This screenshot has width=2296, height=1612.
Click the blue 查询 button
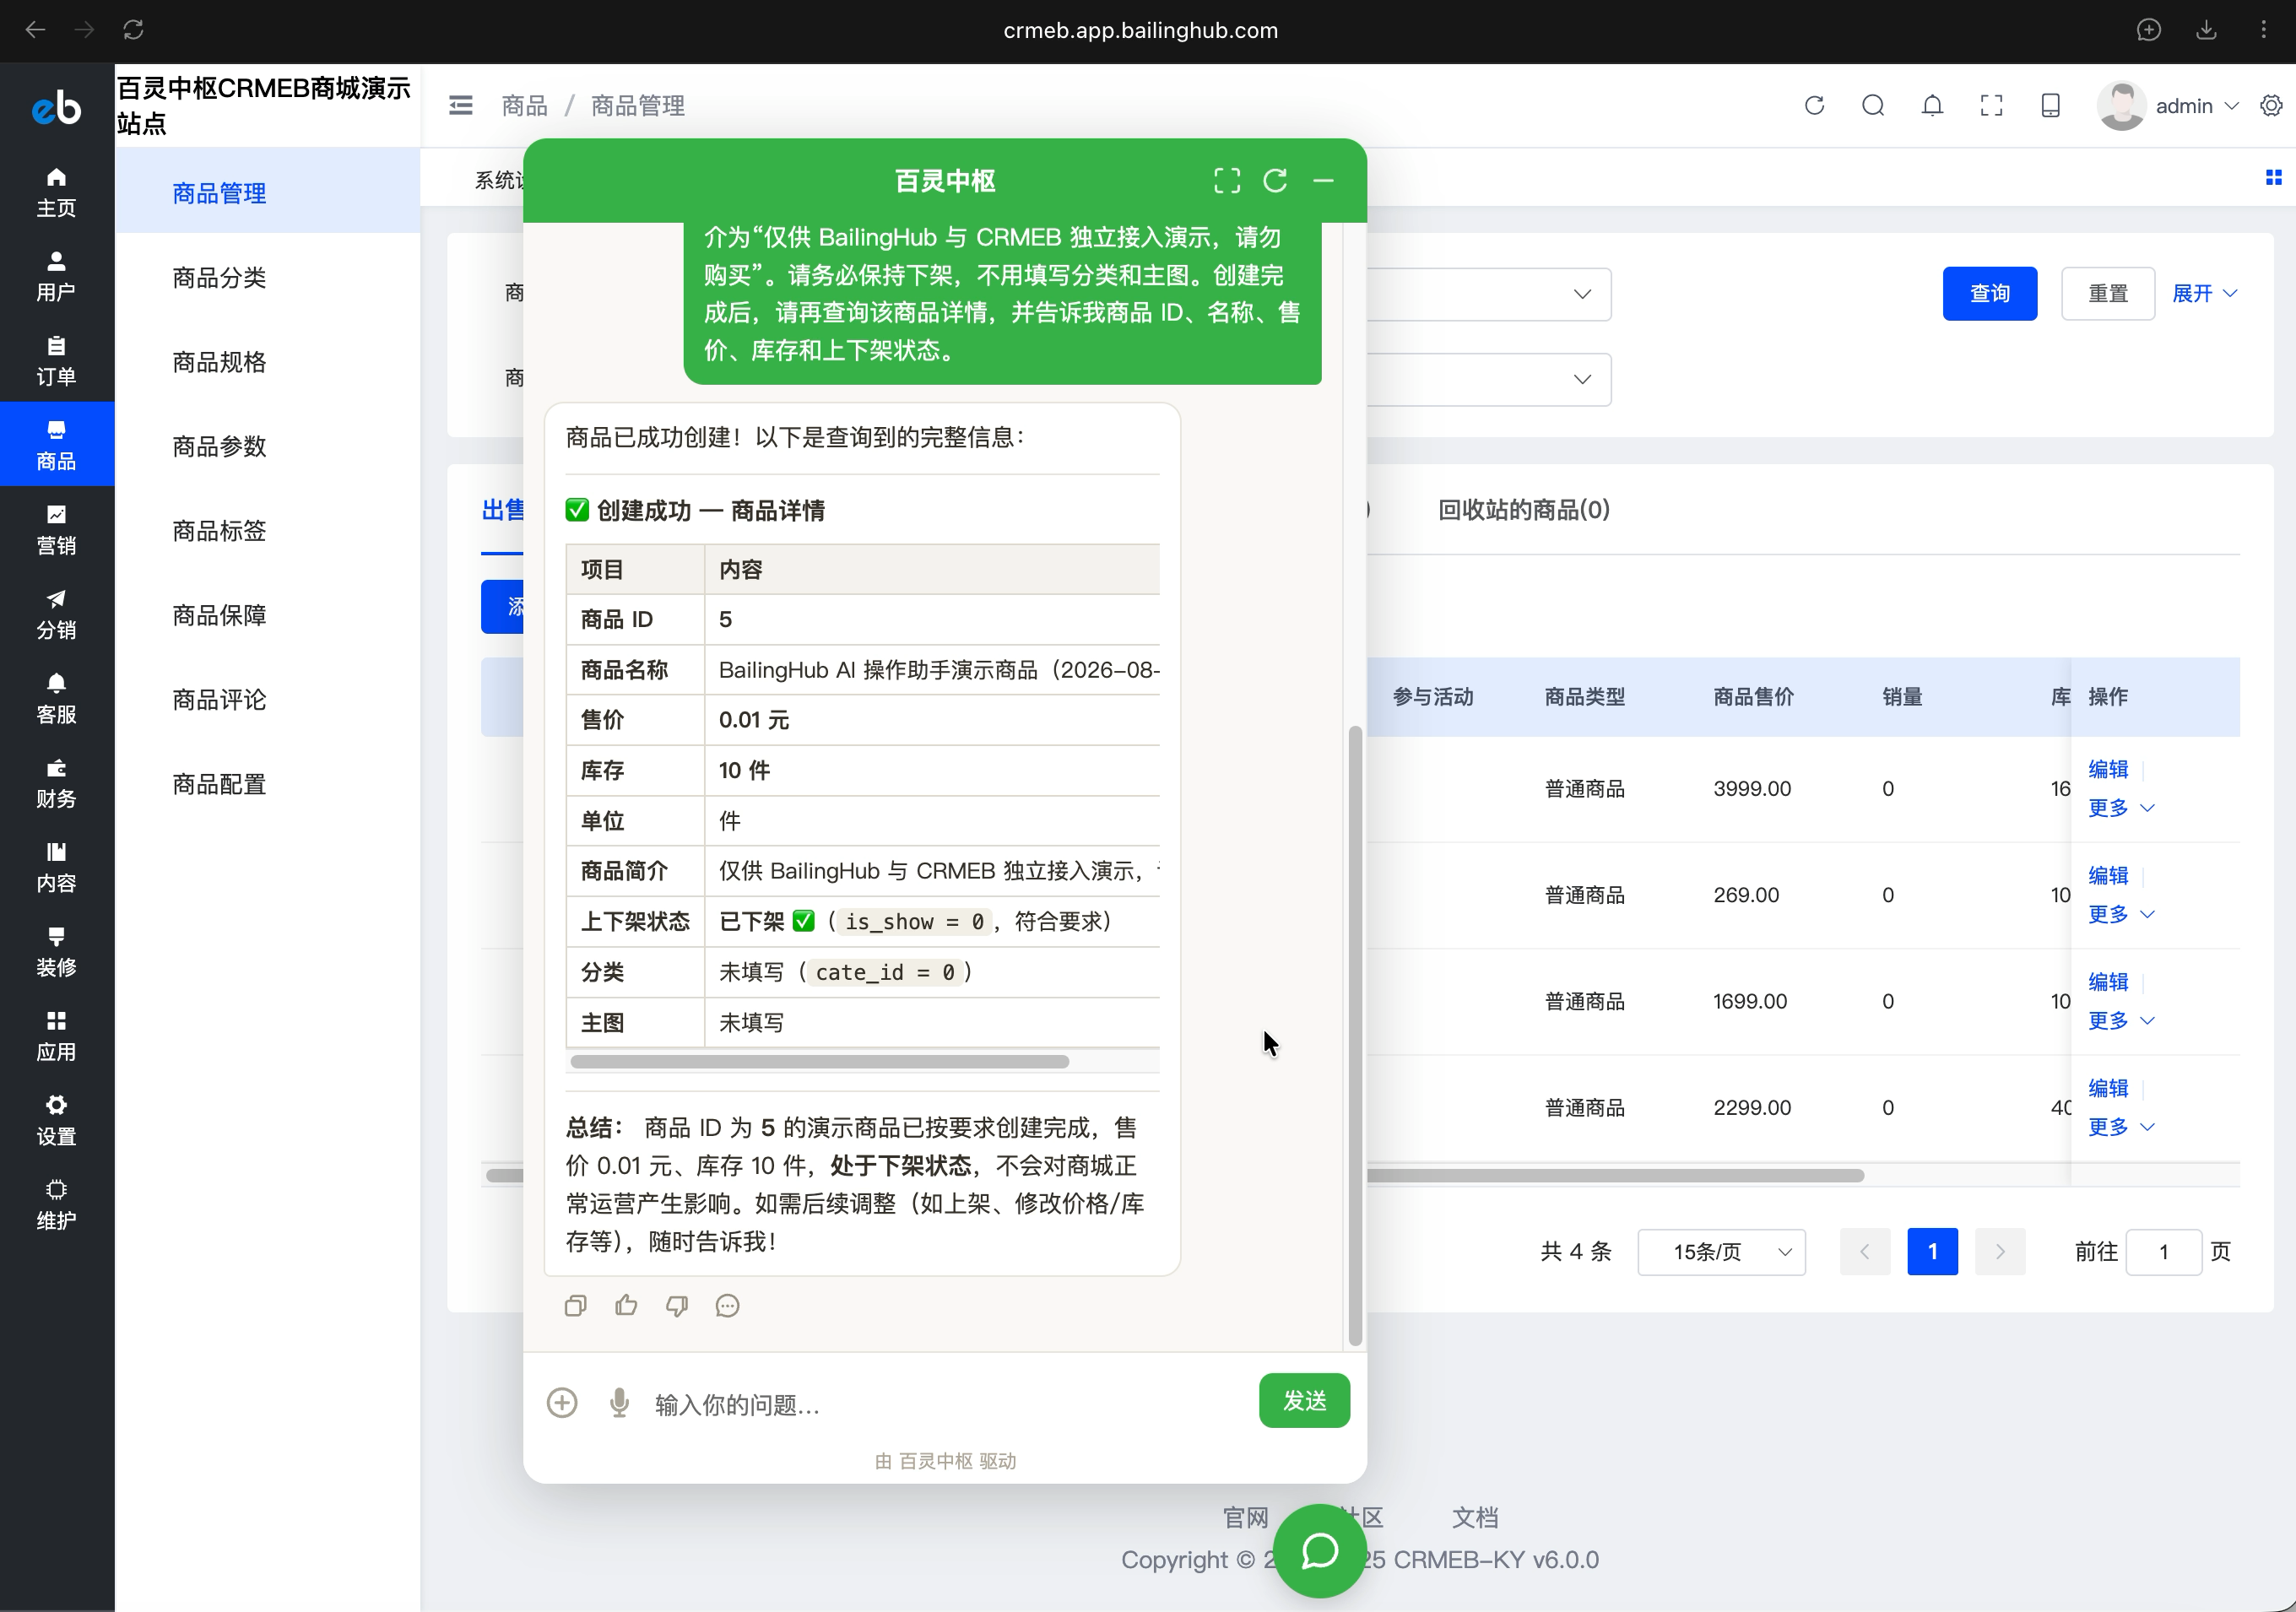(x=1989, y=294)
